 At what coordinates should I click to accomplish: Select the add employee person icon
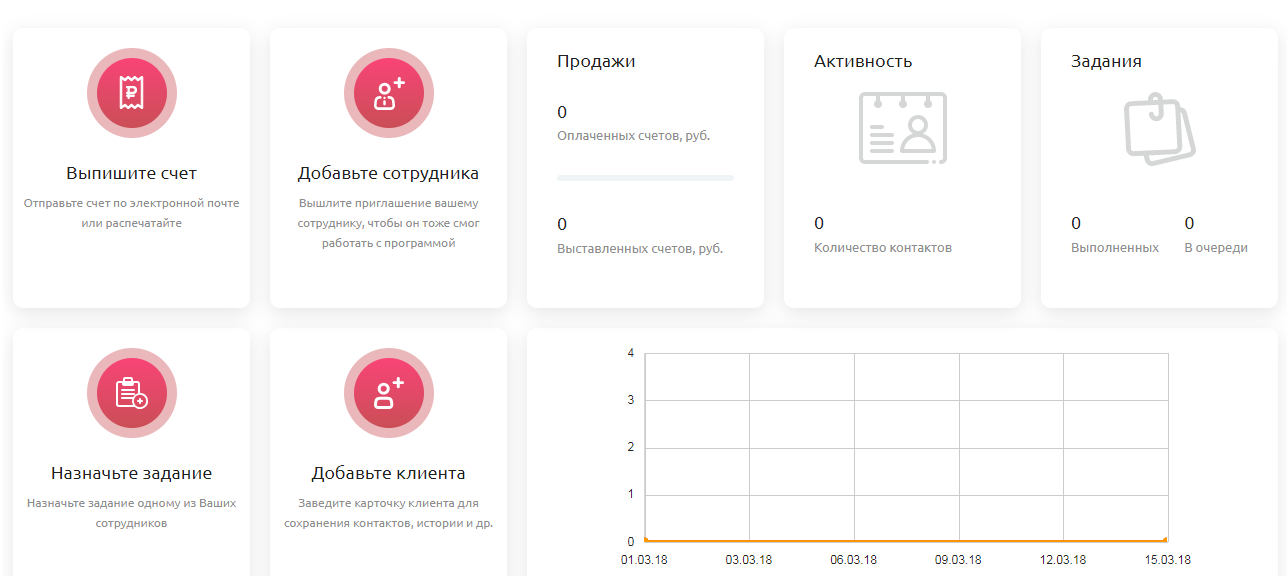388,92
